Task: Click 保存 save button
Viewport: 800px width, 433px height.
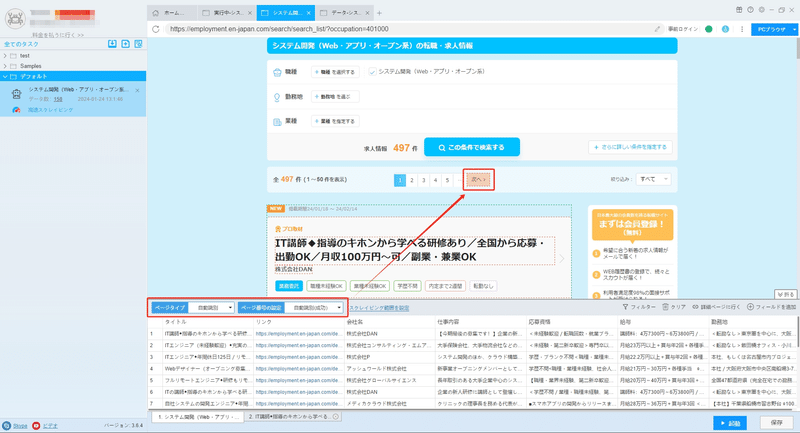Action: click(777, 423)
